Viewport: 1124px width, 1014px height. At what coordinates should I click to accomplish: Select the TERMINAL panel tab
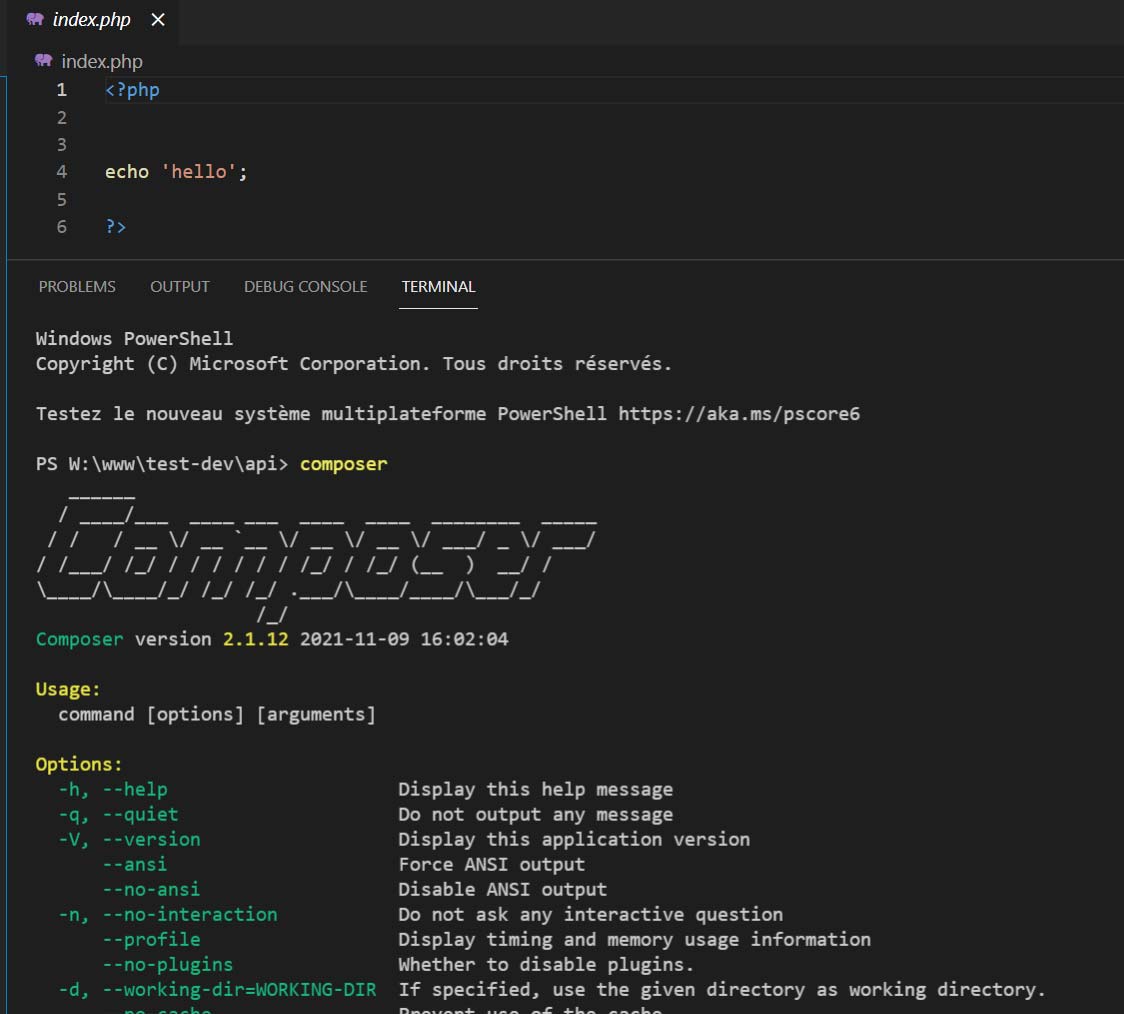click(x=438, y=287)
